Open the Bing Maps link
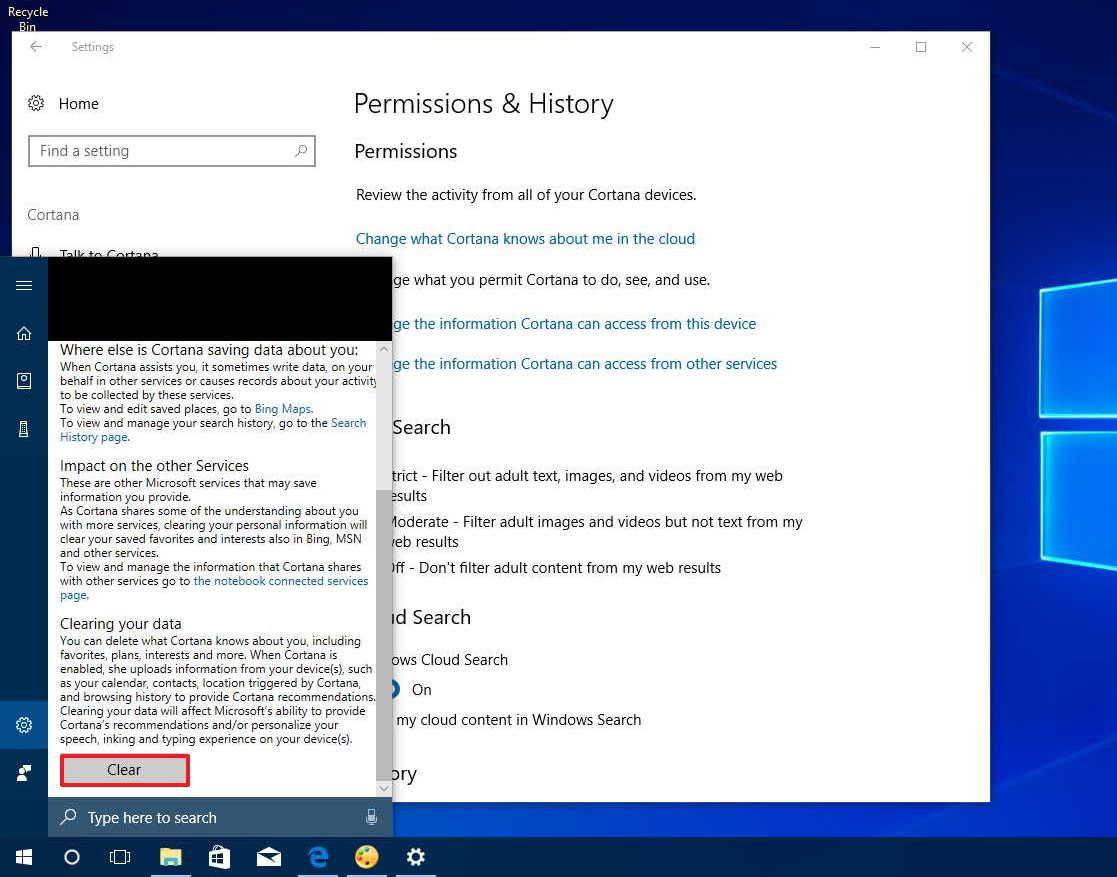 point(282,408)
